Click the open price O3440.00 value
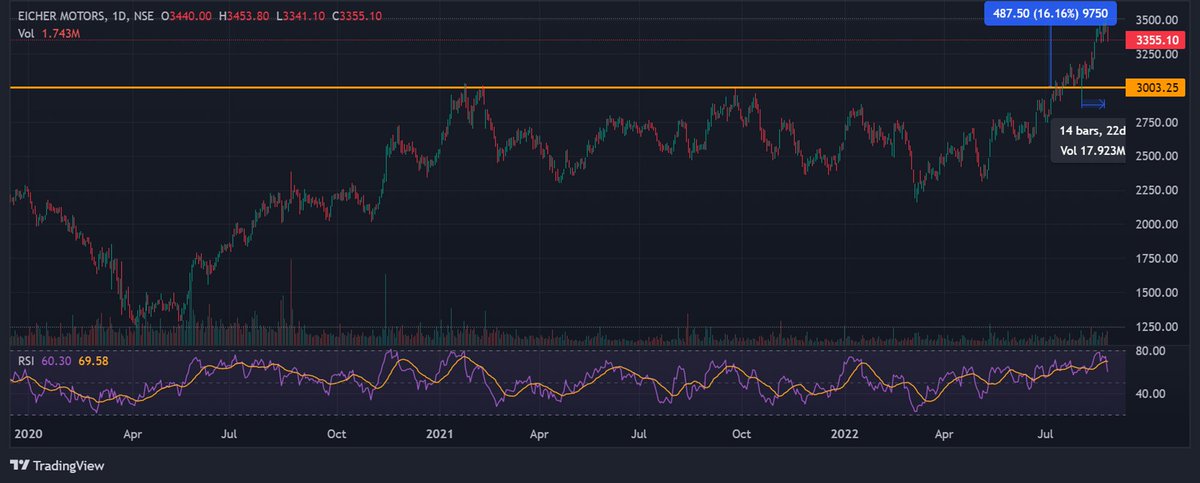This screenshot has height=483, width=1200. (x=185, y=17)
